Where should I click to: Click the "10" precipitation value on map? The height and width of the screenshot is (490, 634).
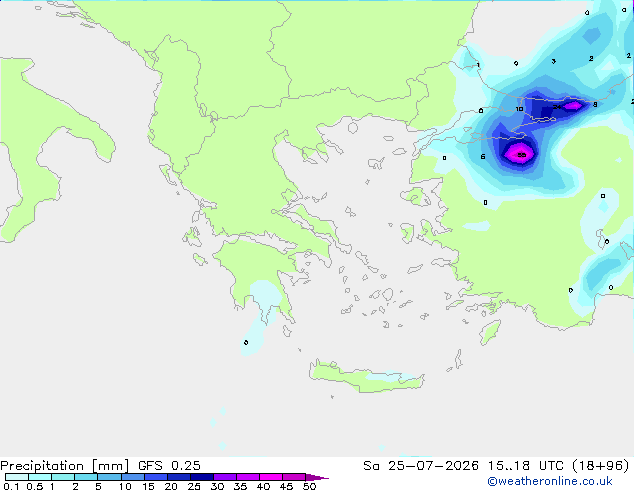[x=519, y=109]
